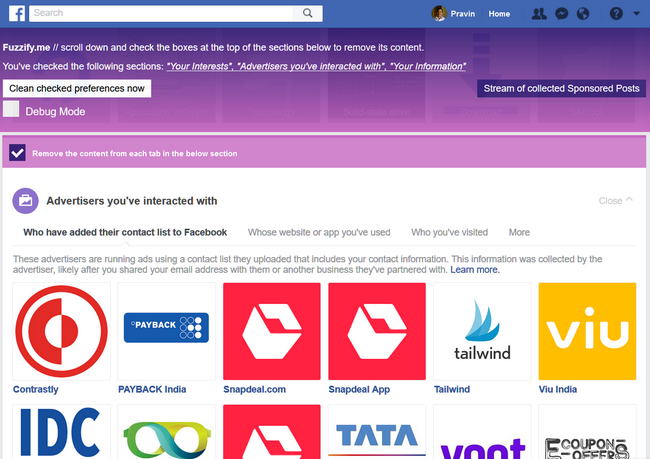Open the More tab
Viewport: 650px width, 459px height.
tap(519, 232)
